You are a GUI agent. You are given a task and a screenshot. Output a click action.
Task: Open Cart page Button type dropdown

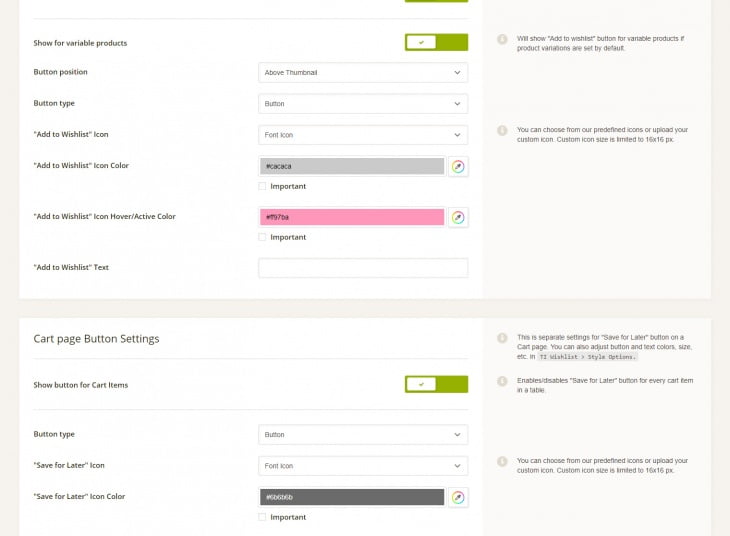tap(363, 434)
